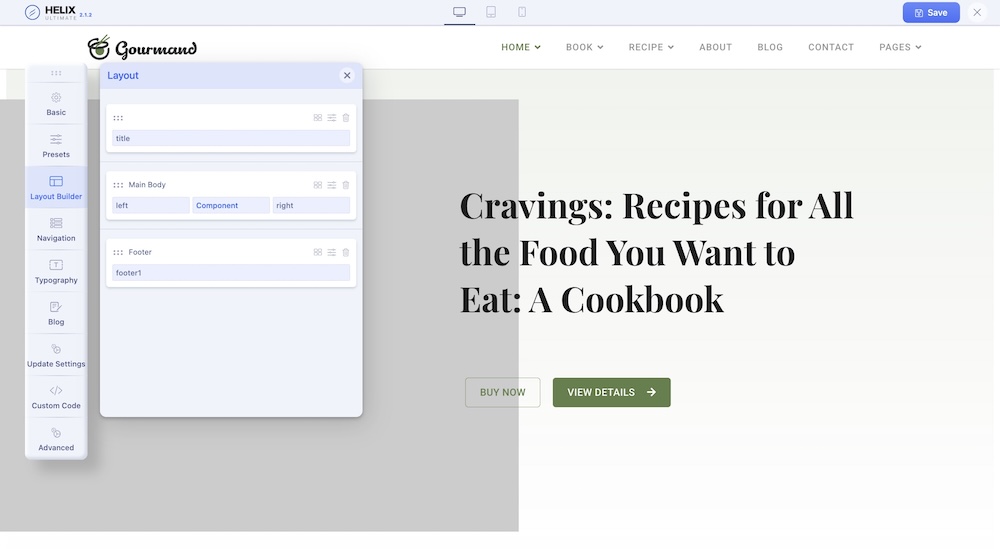This screenshot has width=1000, height=549.
Task: Open the Home menu dropdown
Action: coord(520,47)
